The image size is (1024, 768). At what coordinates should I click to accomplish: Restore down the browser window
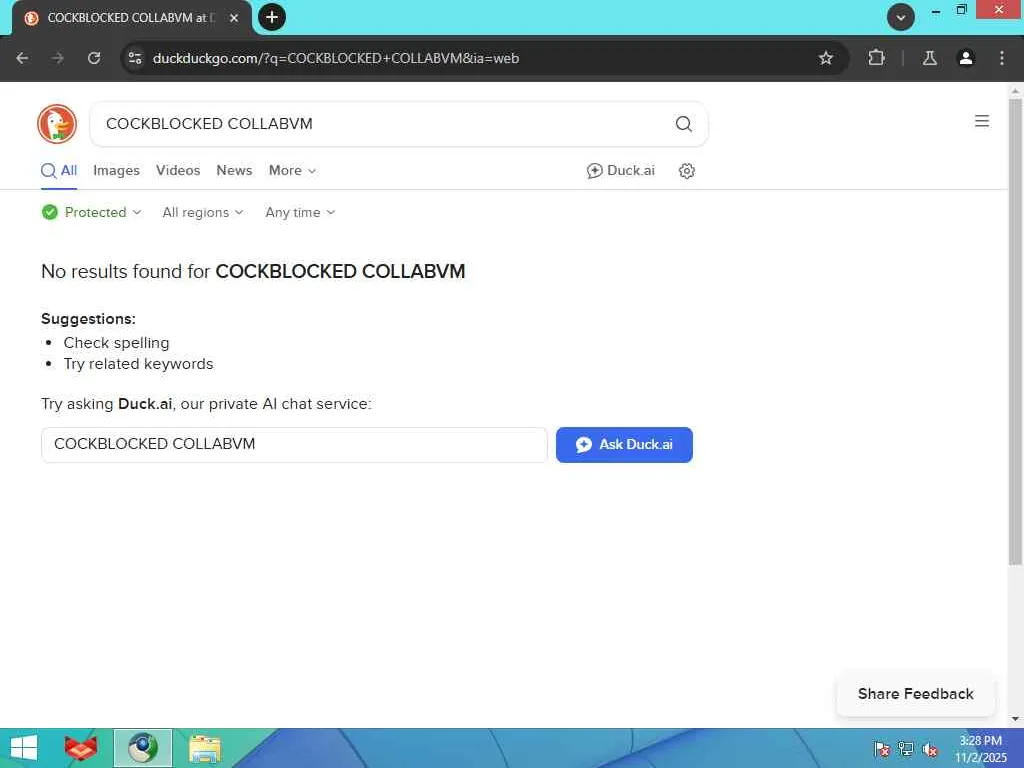(961, 10)
